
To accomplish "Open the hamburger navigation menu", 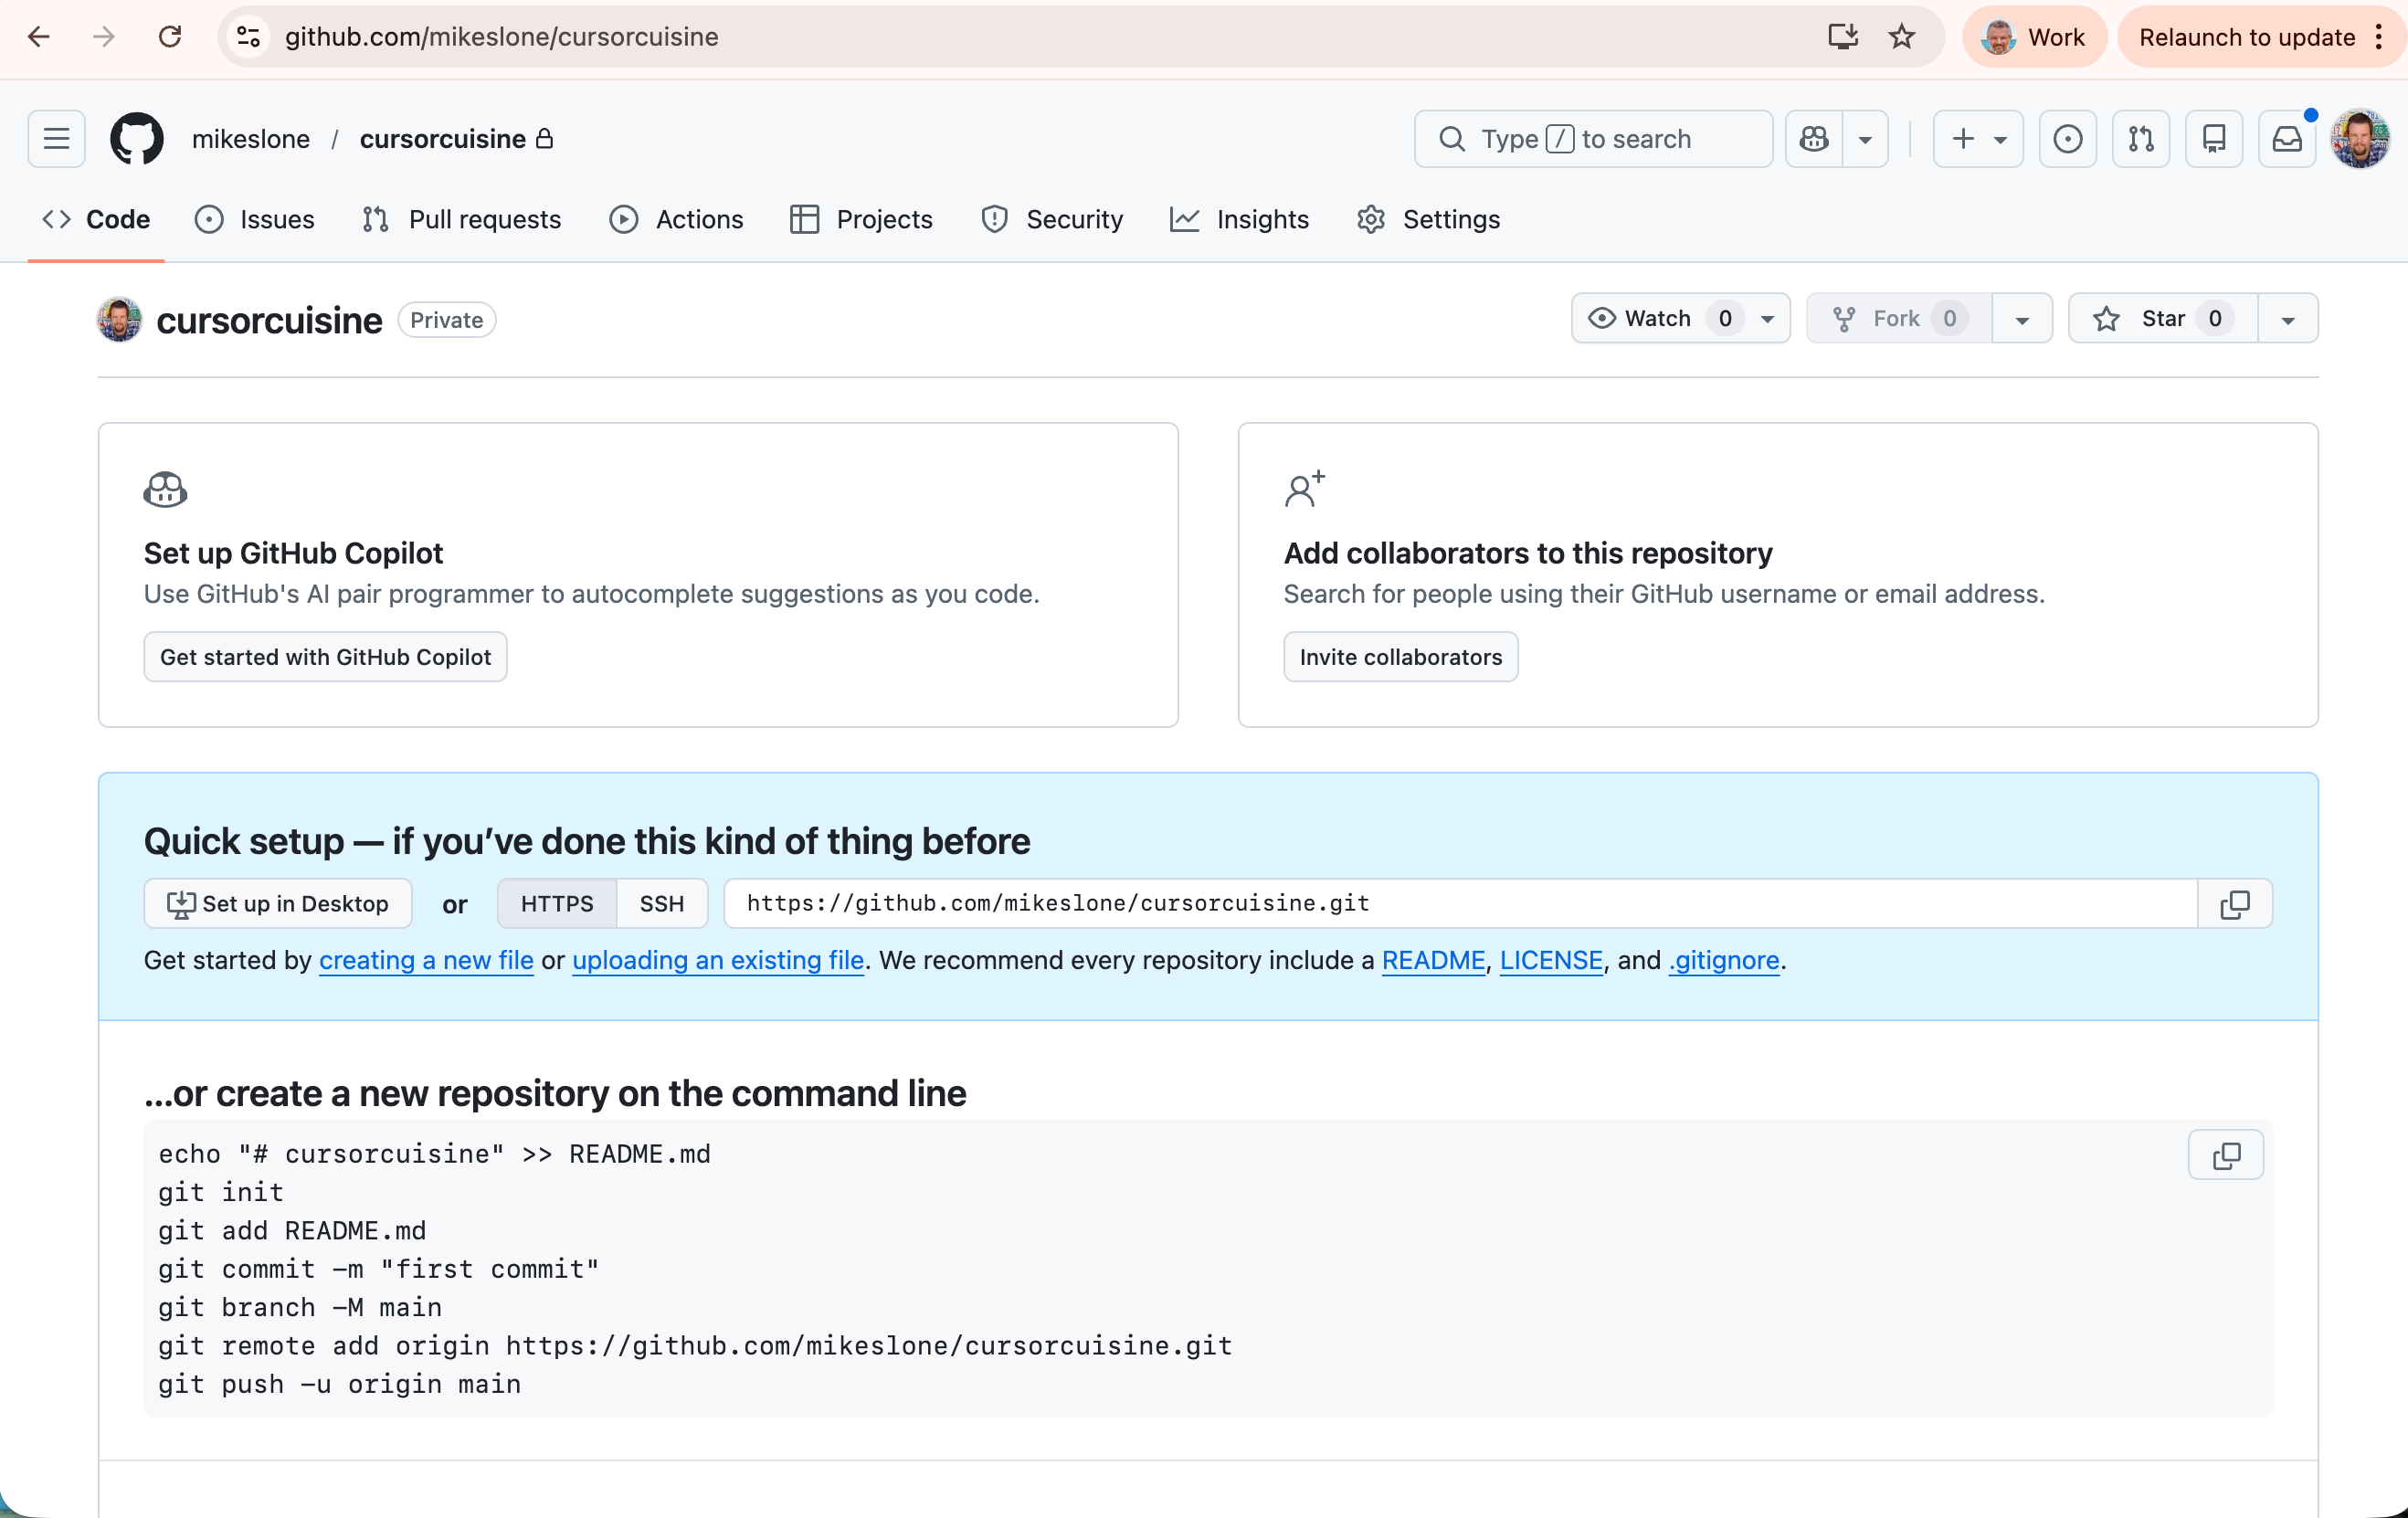I will tap(57, 139).
